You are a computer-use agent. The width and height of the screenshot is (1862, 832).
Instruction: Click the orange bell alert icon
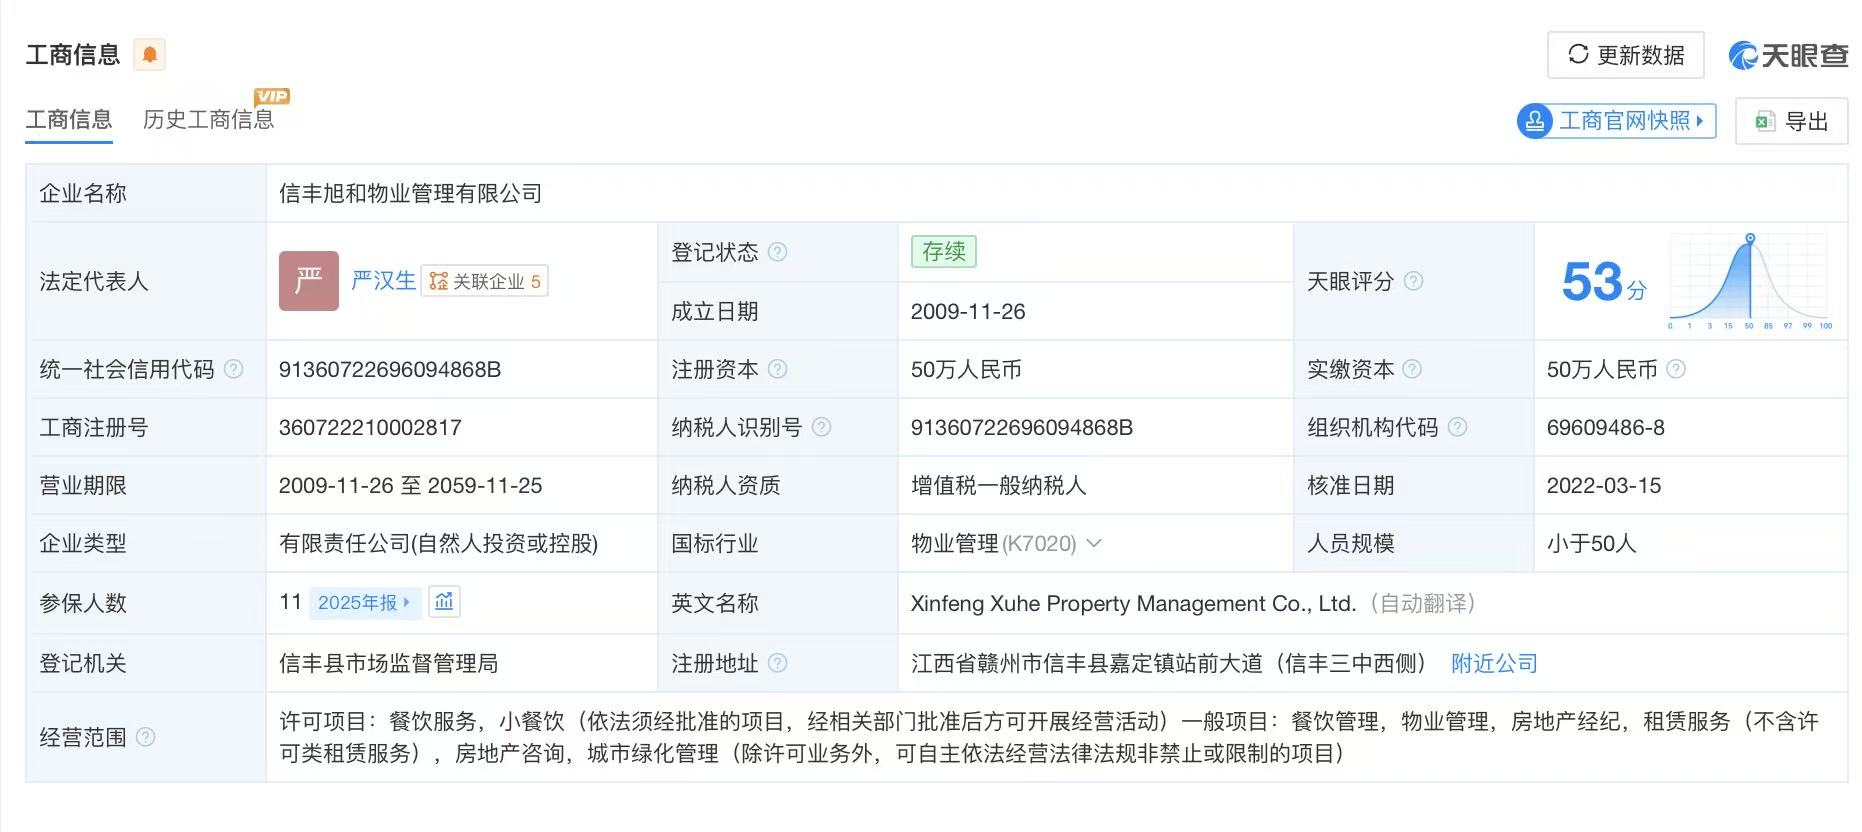point(150,54)
